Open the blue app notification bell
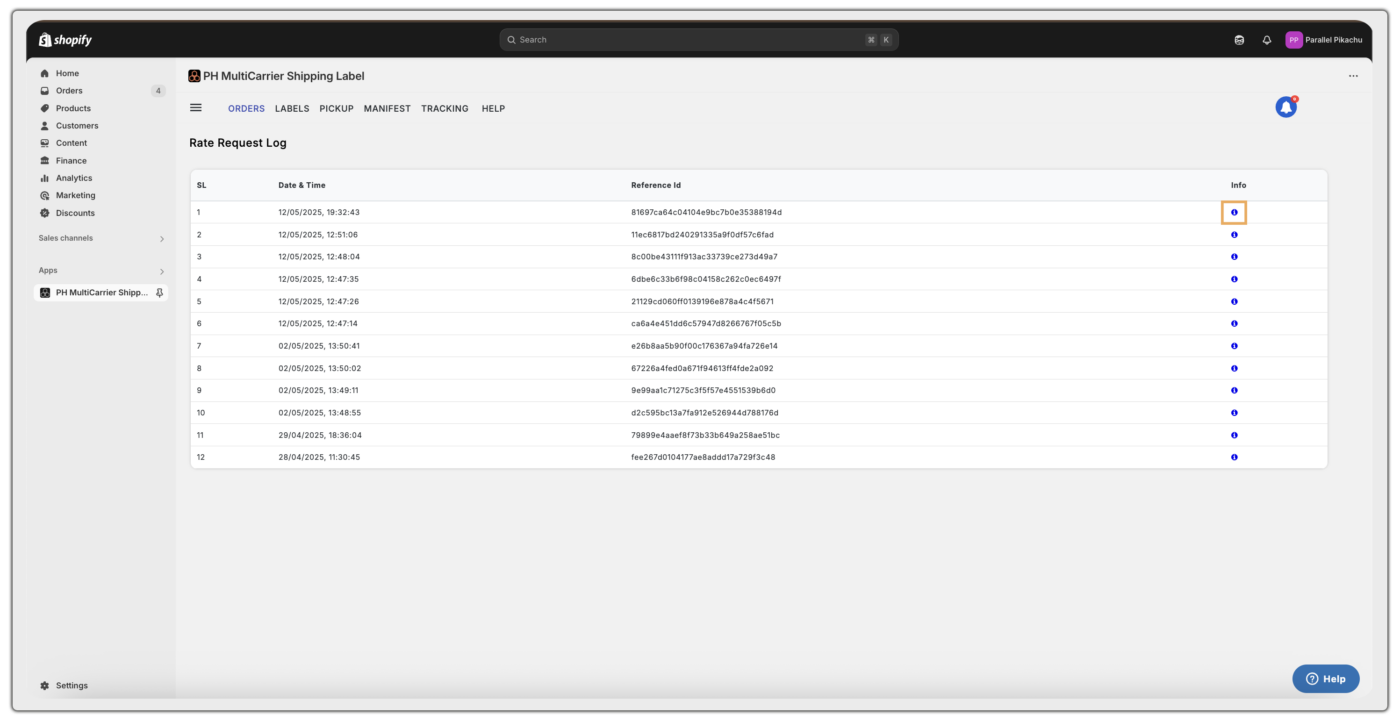This screenshot has width=1400, height=722. coord(1286,107)
